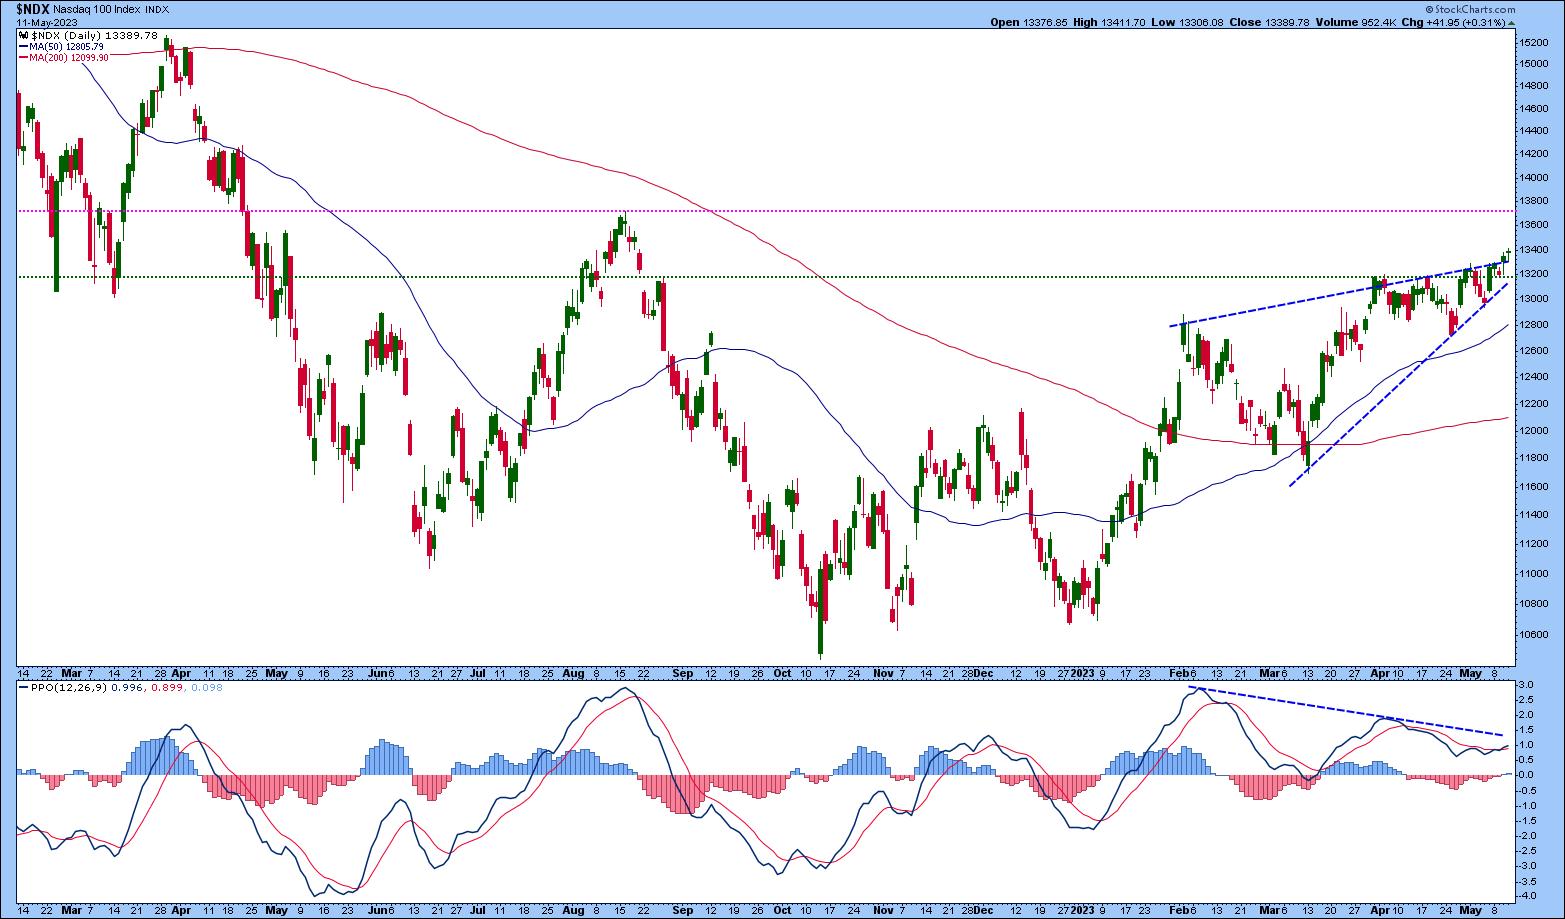The image size is (1565, 919).
Task: Click the candlestick icon beside $NDX (Daily)
Action: (24, 35)
